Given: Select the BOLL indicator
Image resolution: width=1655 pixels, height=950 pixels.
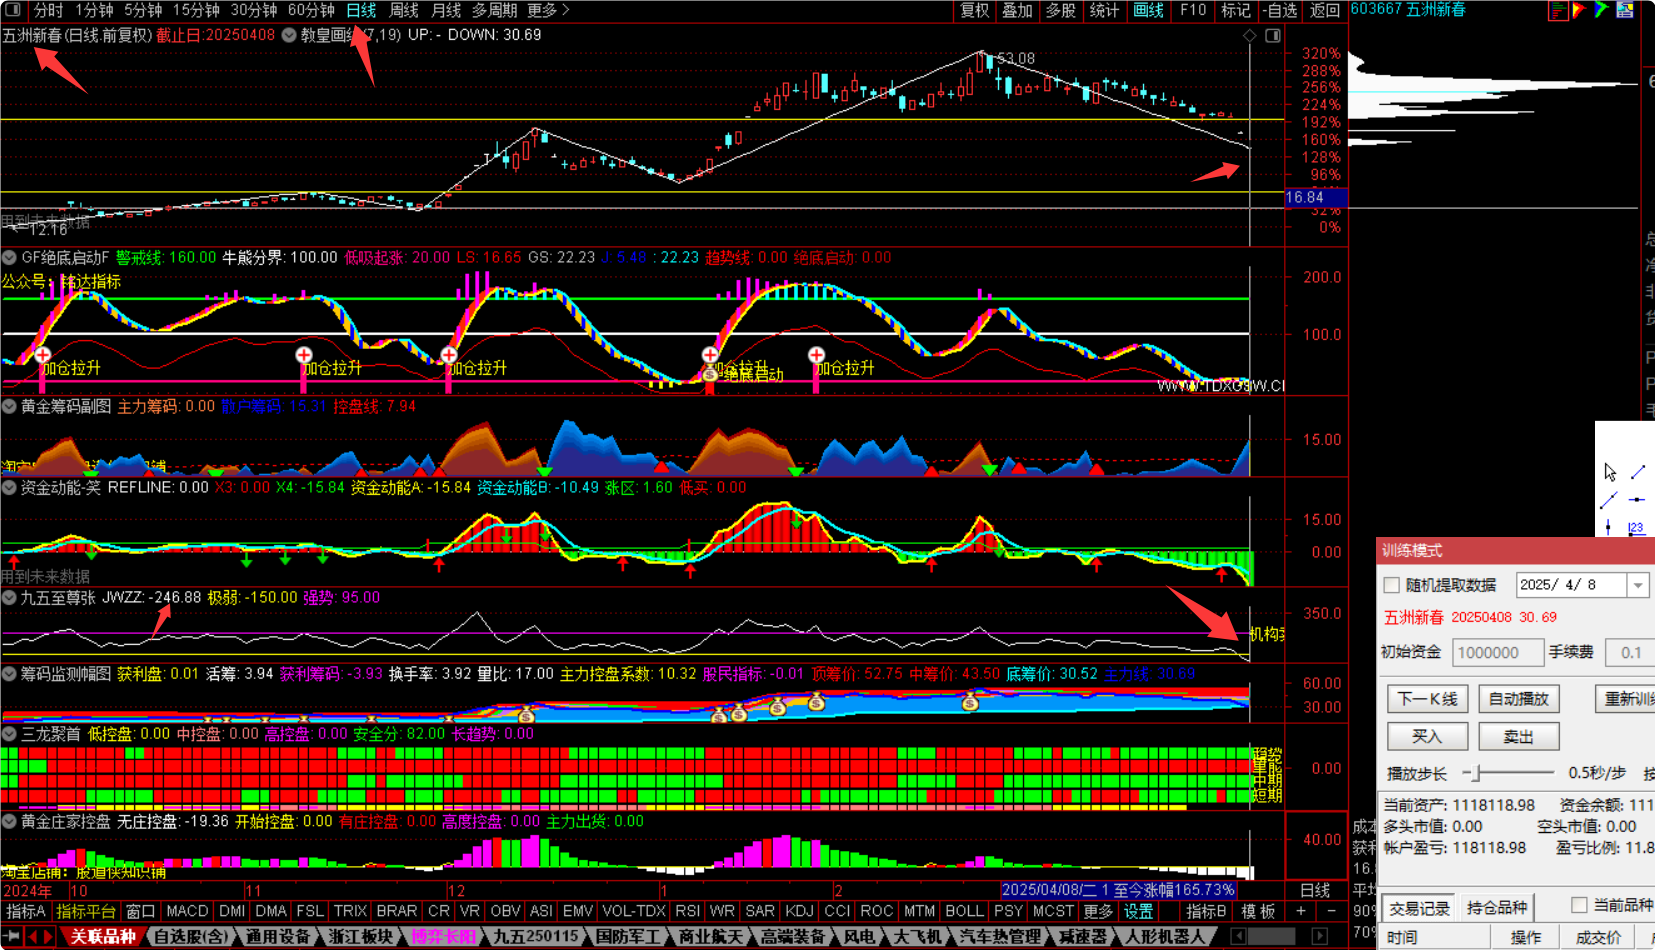Looking at the screenshot, I should 964,911.
